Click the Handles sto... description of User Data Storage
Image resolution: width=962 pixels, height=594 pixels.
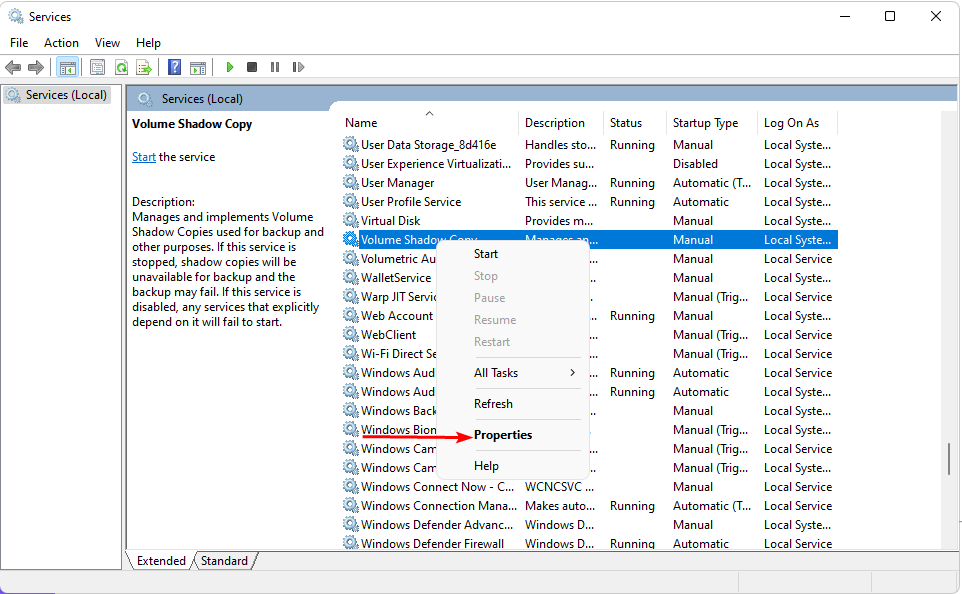[560, 145]
